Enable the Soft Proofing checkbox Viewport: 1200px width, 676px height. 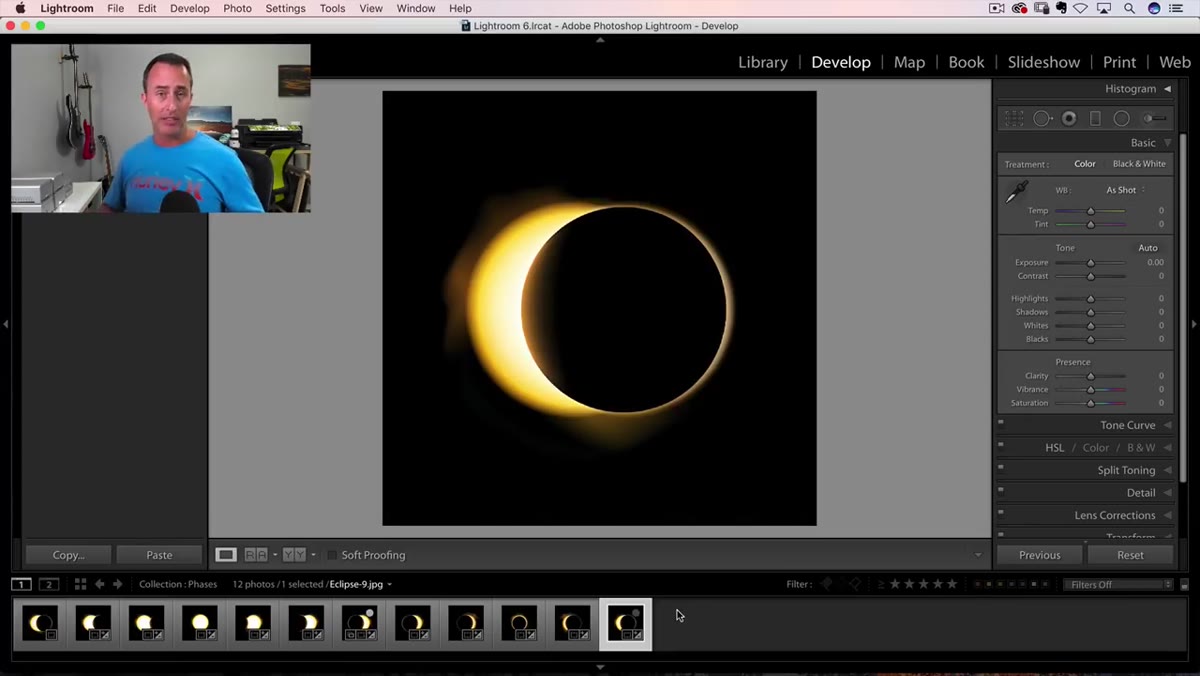coord(332,555)
